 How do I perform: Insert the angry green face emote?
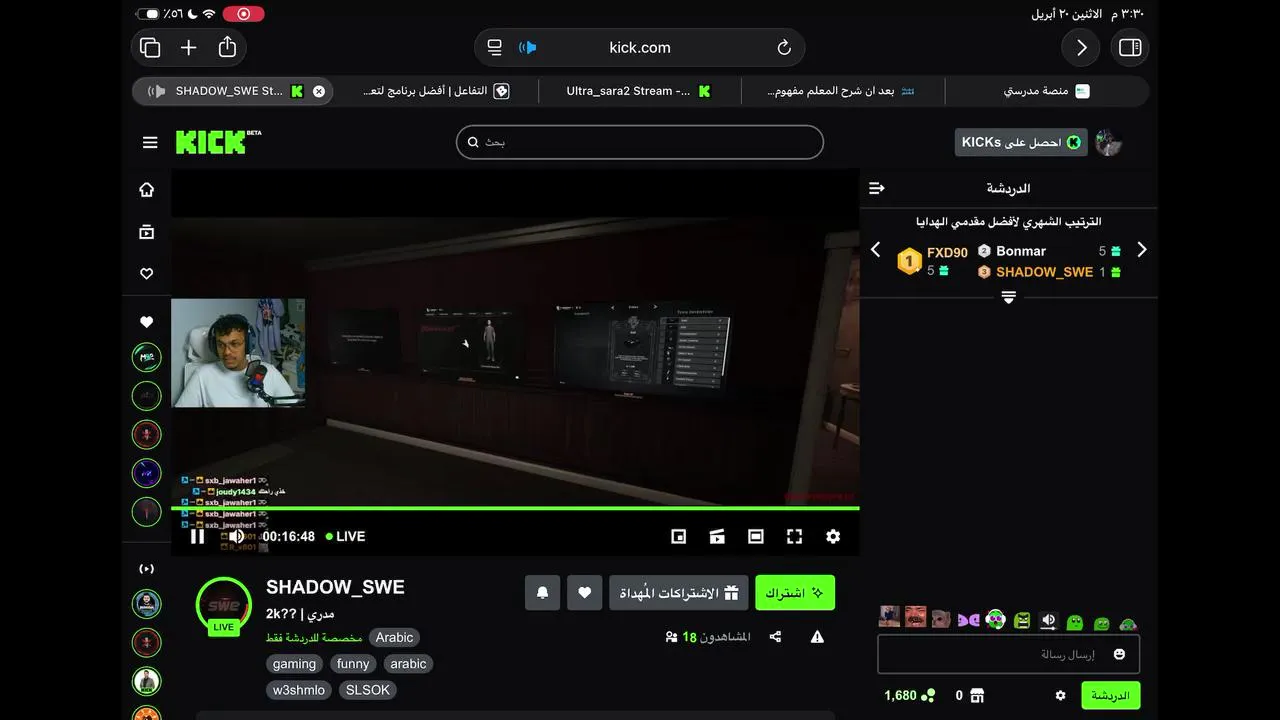1022,621
